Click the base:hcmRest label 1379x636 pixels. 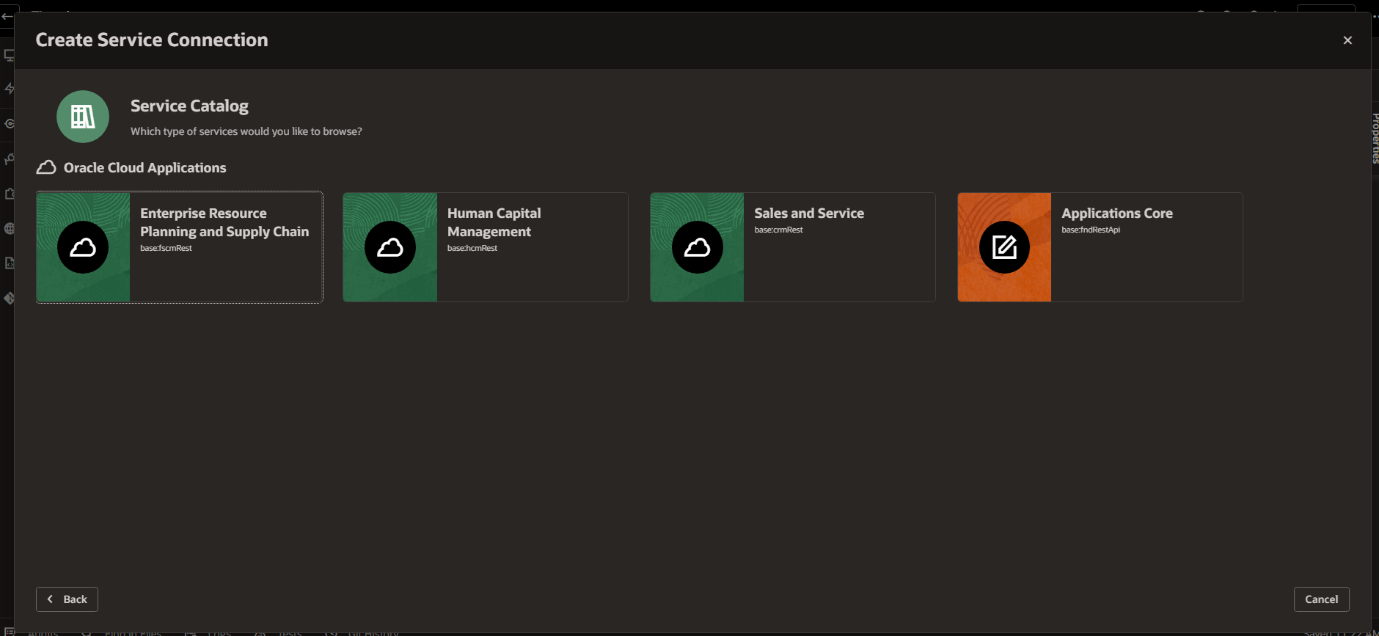coord(472,248)
